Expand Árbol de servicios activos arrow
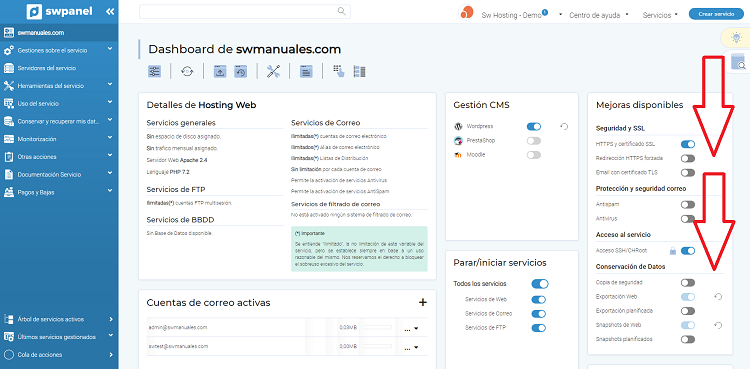This screenshot has width=750, height=369. click(110, 319)
